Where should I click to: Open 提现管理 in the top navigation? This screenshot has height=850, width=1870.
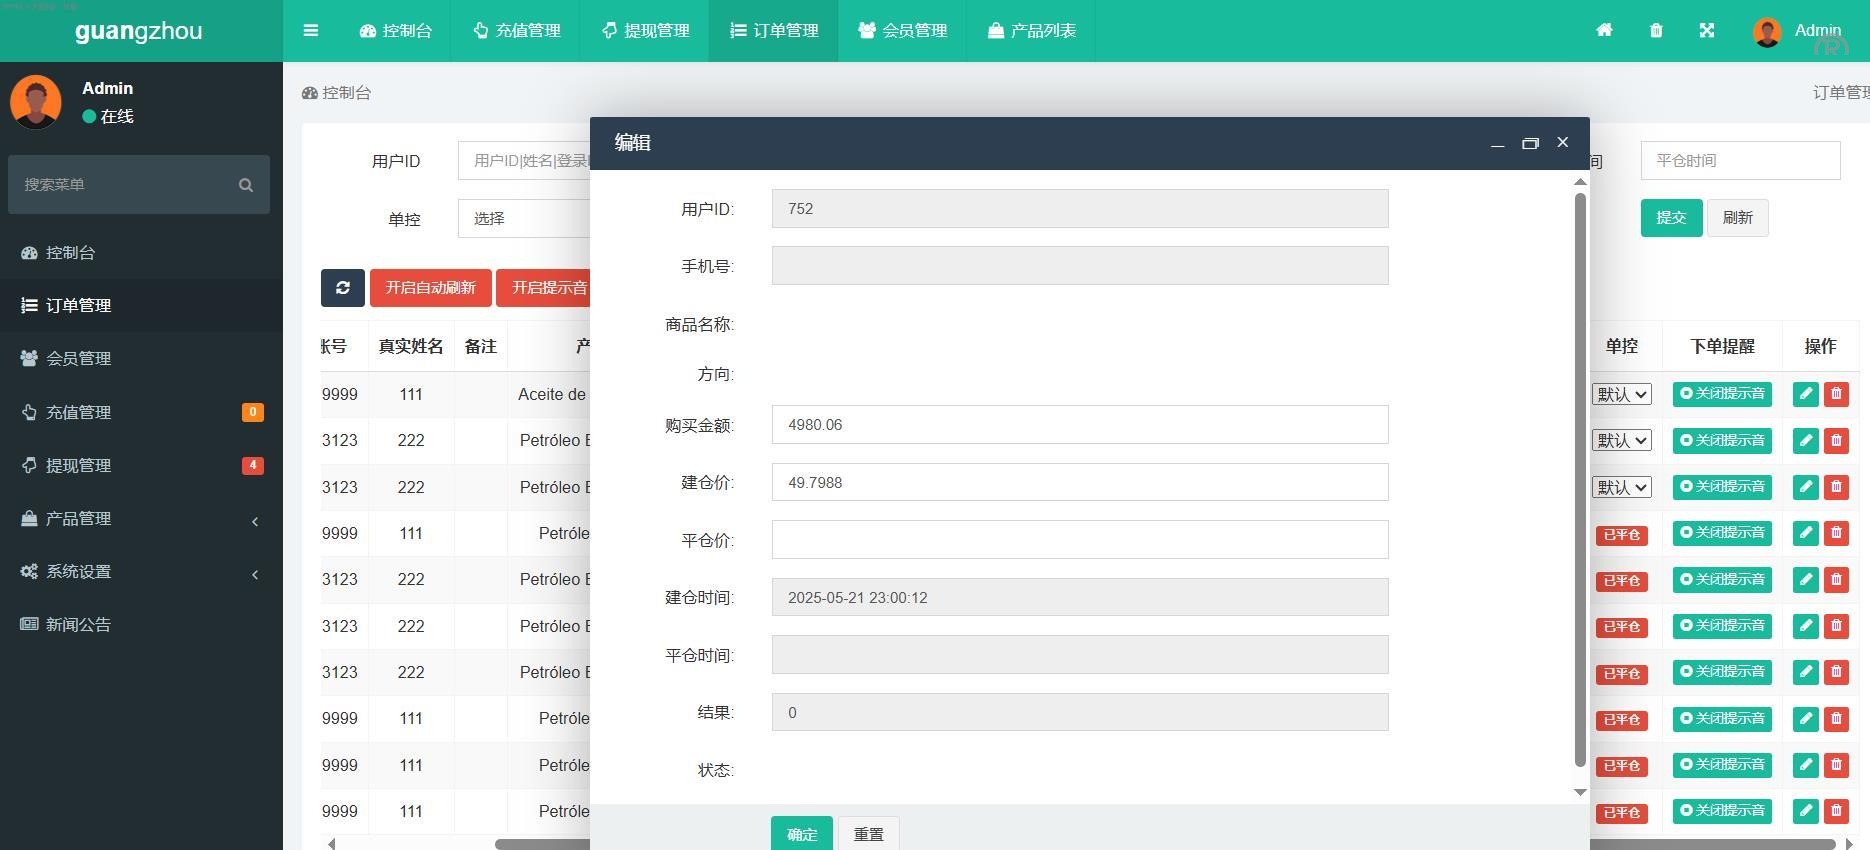645,31
